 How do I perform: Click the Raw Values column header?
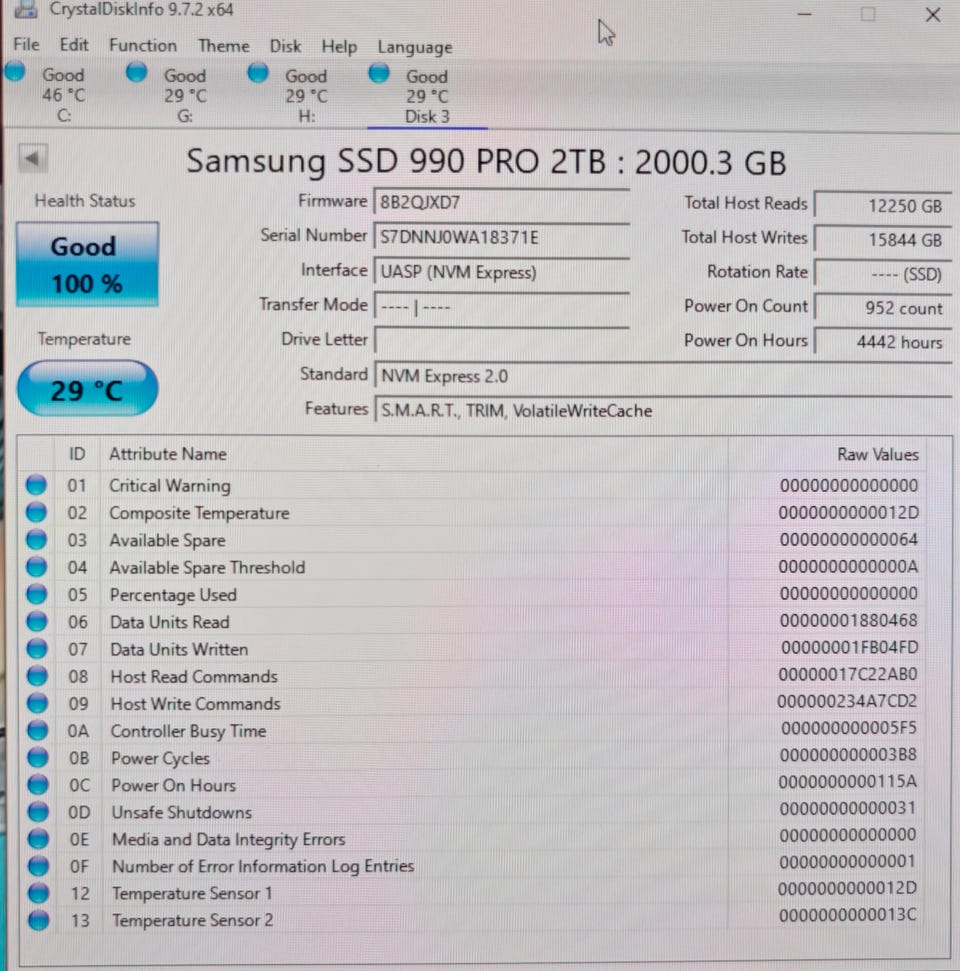[878, 454]
